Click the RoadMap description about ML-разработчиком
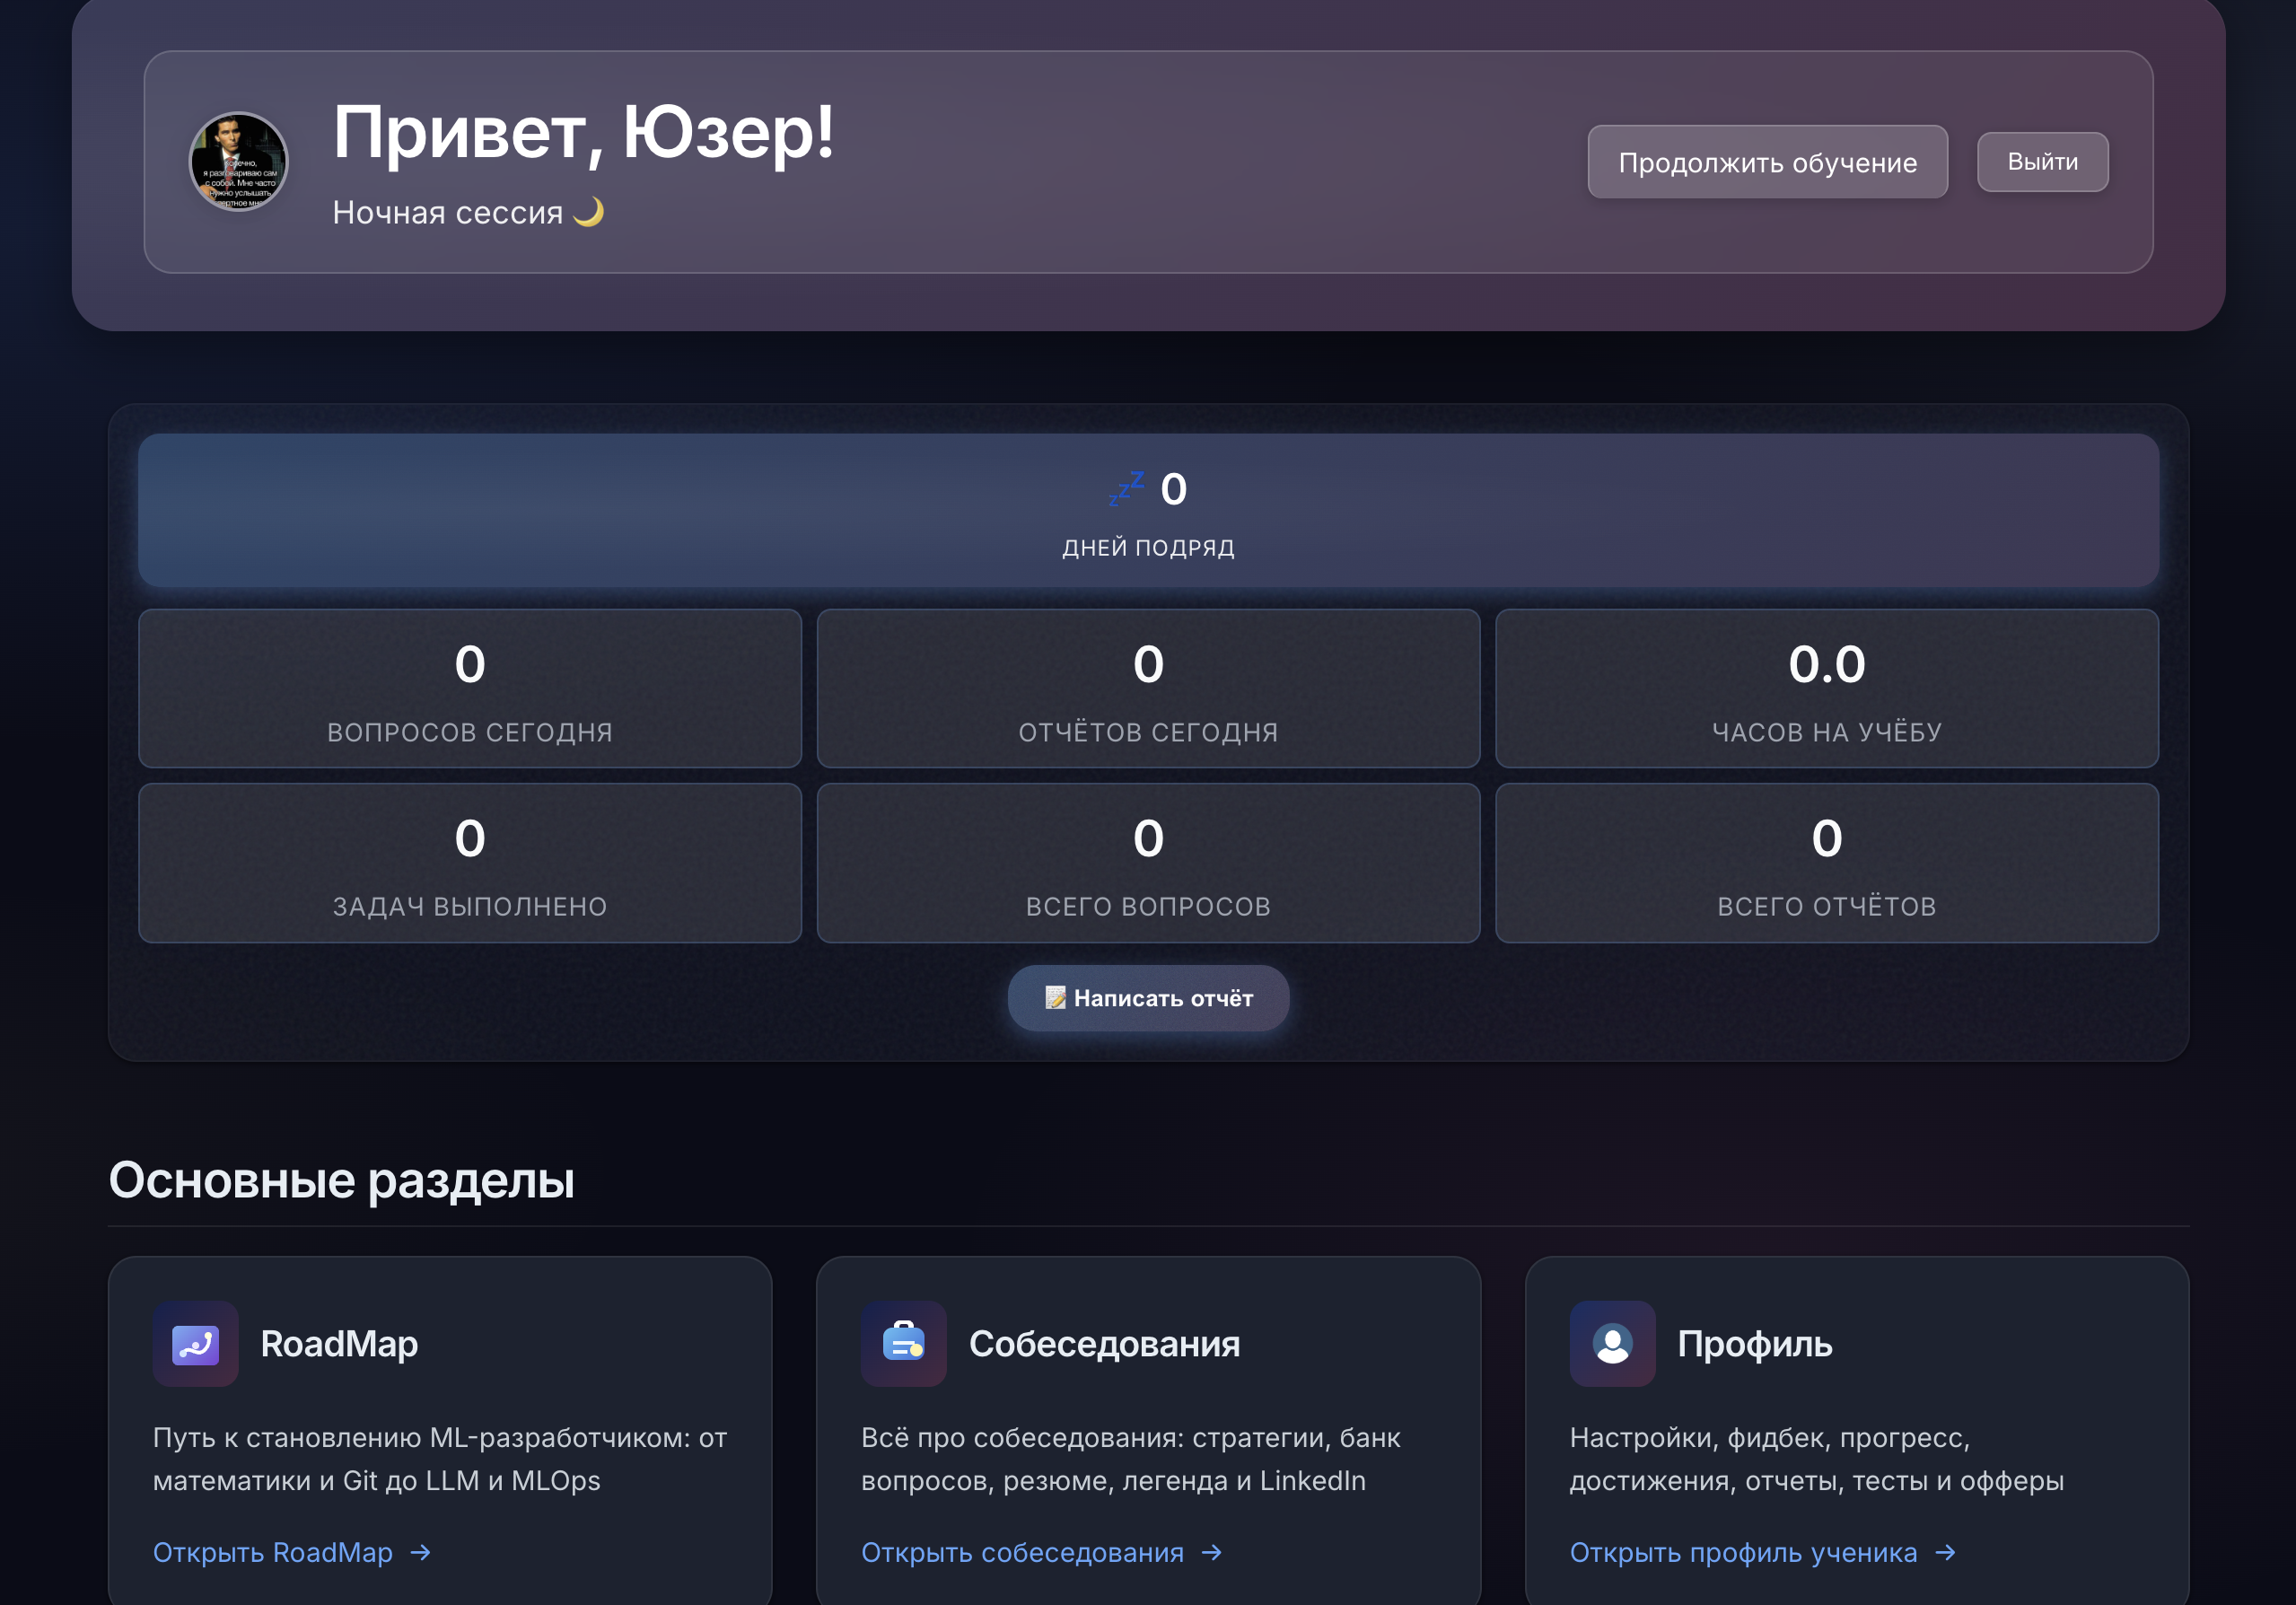 (x=440, y=1459)
